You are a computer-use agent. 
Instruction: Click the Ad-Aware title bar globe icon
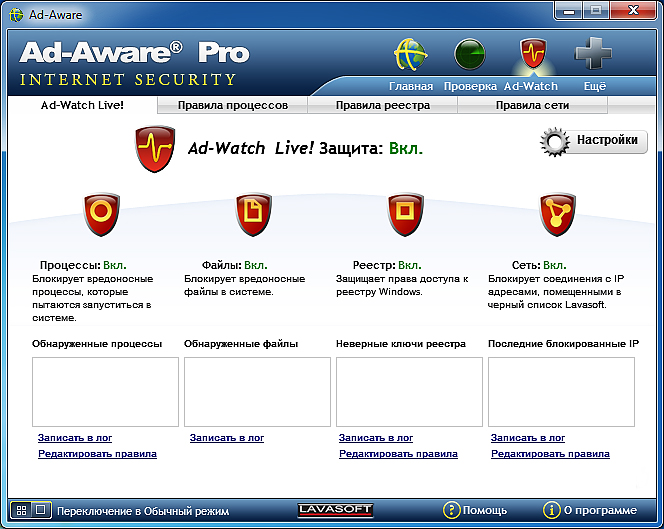pos(16,15)
